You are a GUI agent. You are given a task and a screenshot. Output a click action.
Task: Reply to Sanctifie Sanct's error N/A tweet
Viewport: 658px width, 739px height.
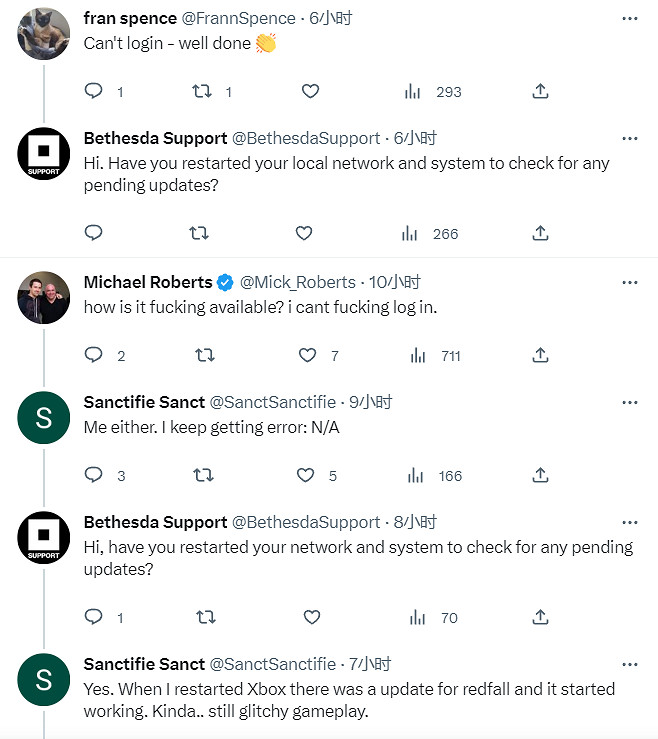click(94, 475)
